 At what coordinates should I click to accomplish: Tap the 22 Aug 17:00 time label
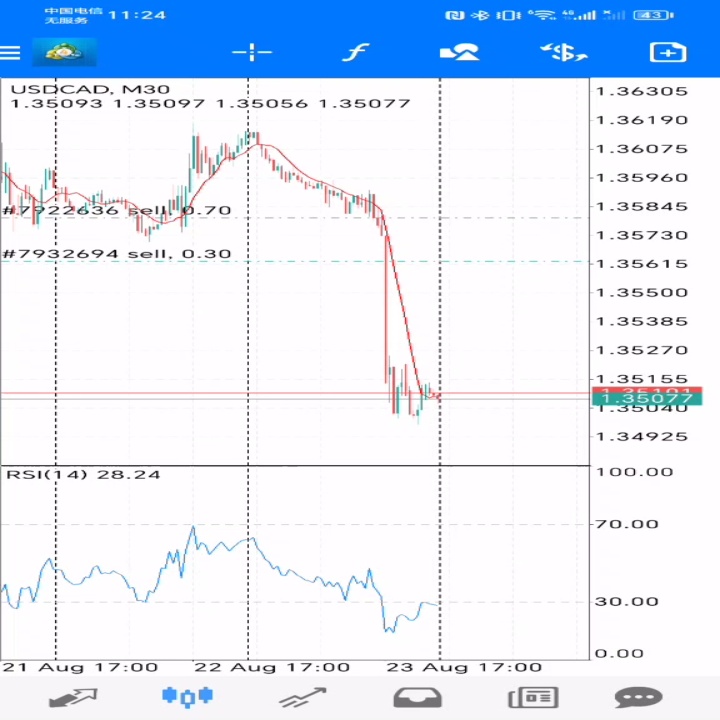[x=272, y=667]
